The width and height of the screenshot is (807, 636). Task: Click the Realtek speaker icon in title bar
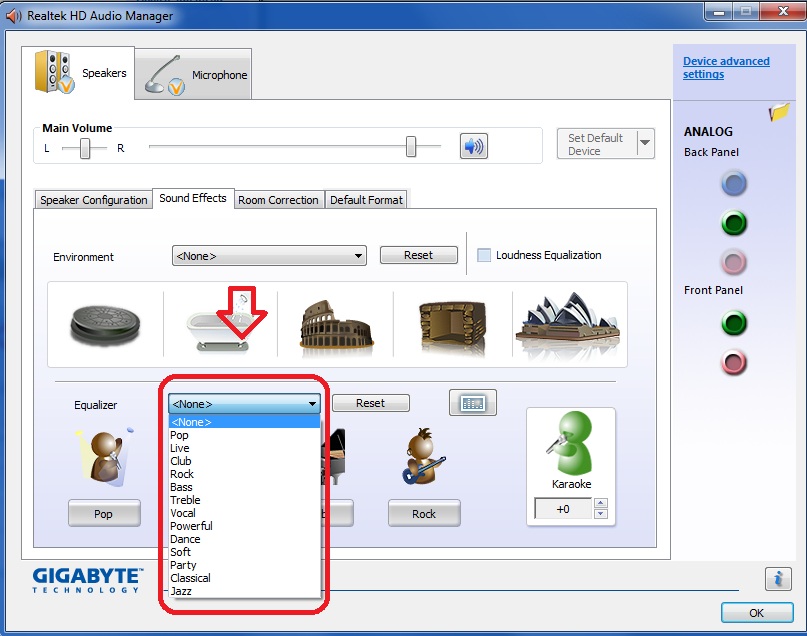point(13,16)
